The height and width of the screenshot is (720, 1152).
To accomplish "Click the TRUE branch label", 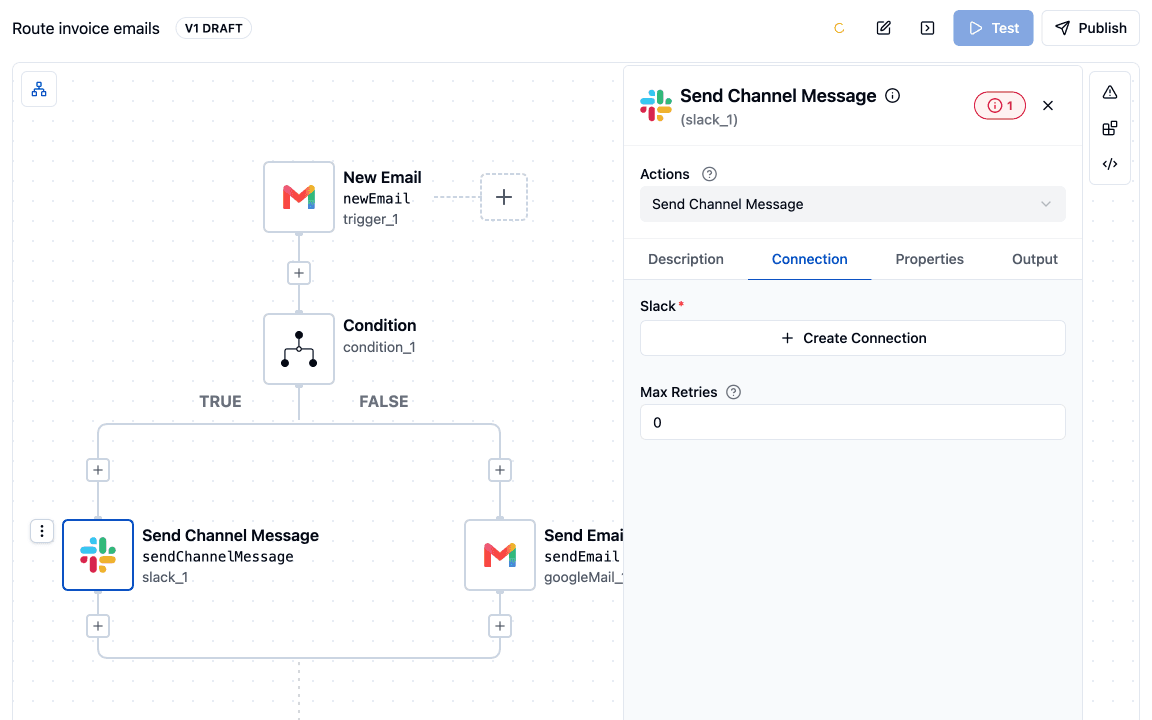I will point(220,401).
